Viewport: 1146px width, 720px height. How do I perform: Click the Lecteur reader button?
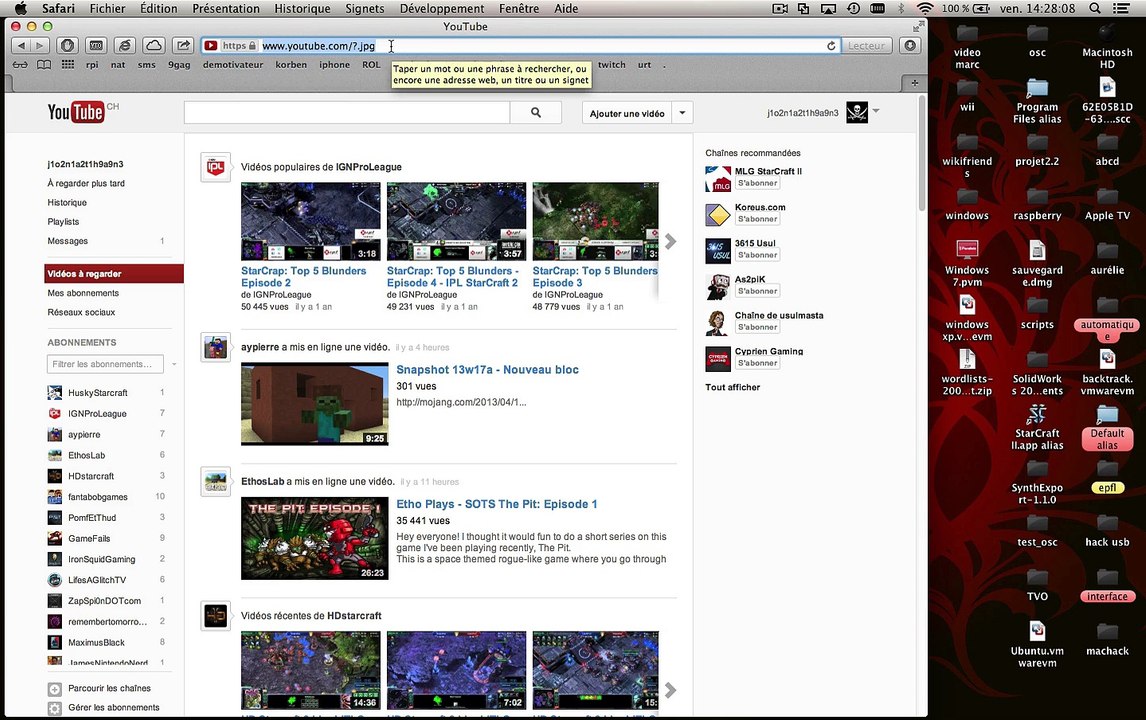866,45
